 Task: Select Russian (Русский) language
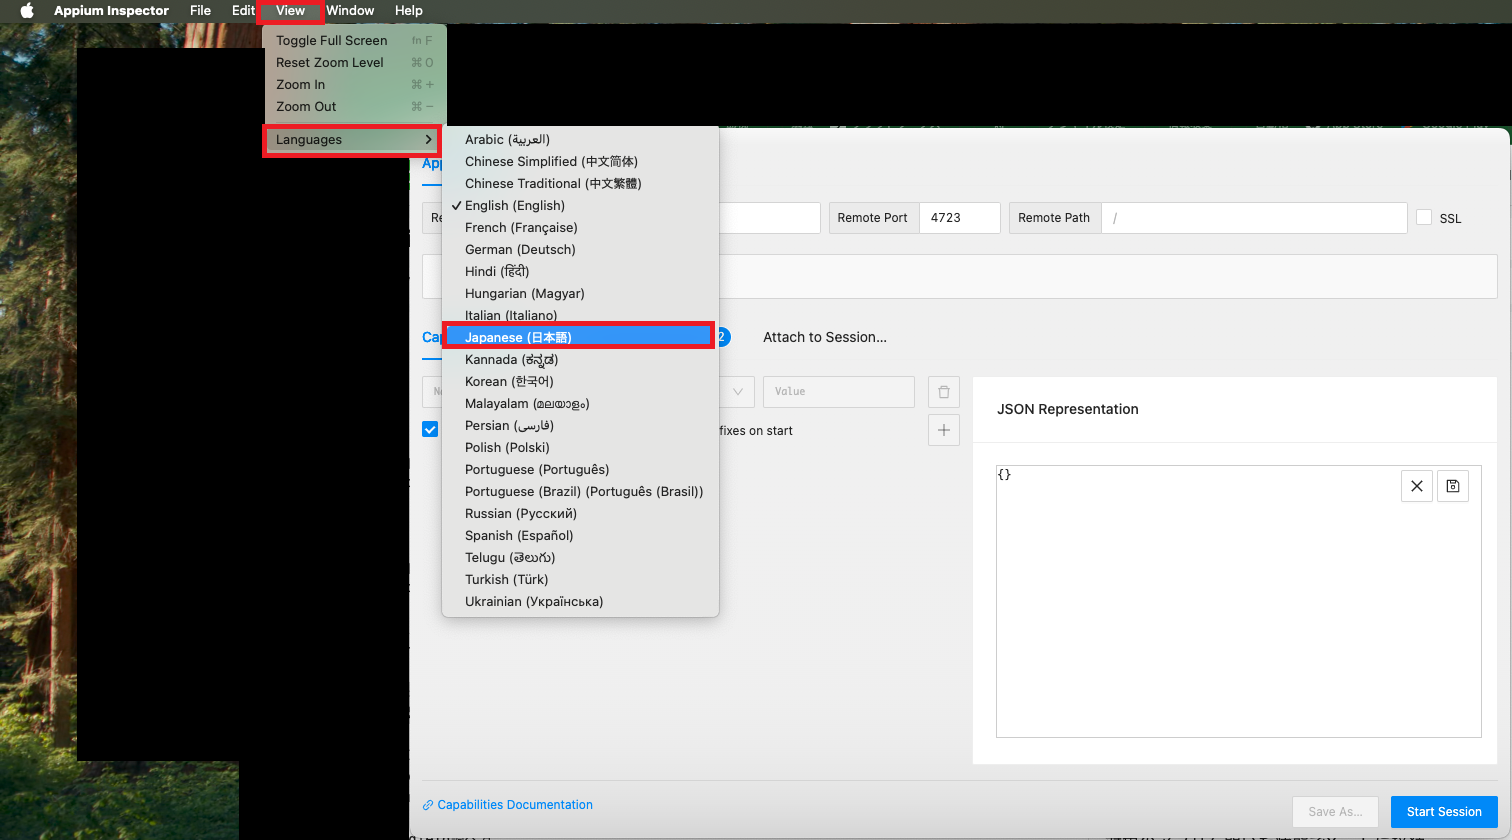coord(580,514)
